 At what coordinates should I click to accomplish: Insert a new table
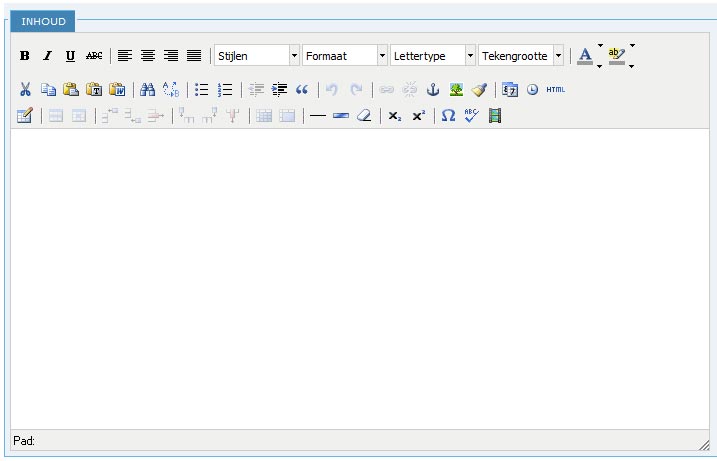click(25, 116)
